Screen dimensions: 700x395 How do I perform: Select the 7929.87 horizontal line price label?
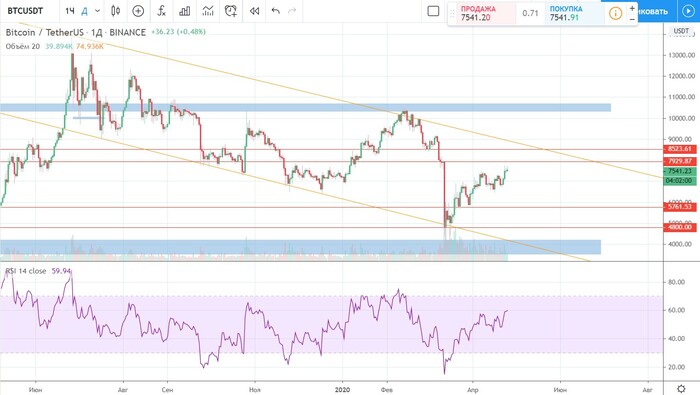click(x=679, y=161)
